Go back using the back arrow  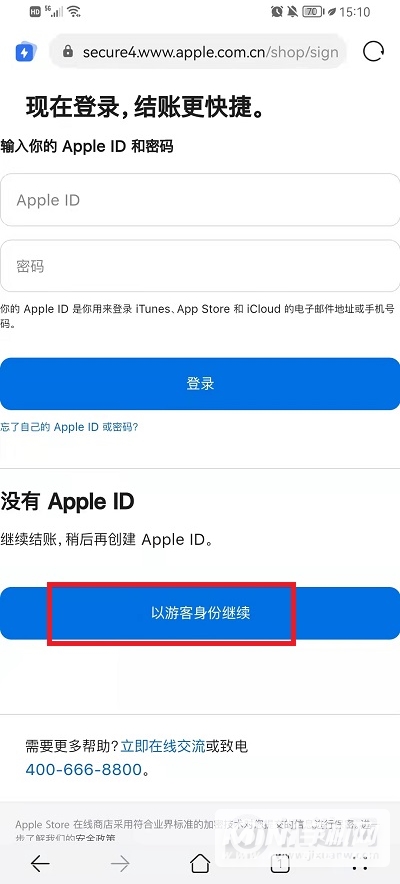[x=40, y=863]
